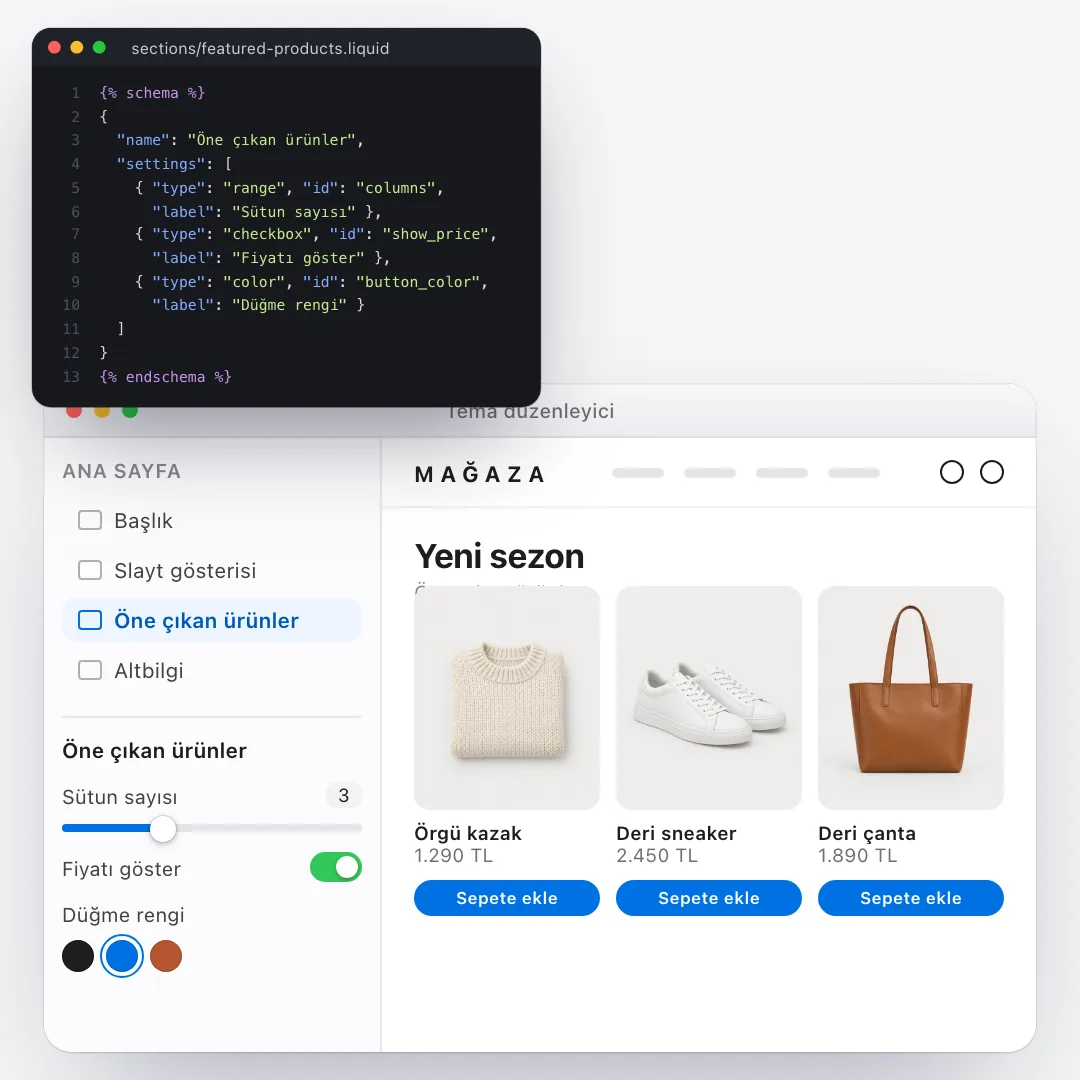The width and height of the screenshot is (1080, 1080).
Task: Add Deri çanta to cart via Sepete ekle
Action: [910, 897]
